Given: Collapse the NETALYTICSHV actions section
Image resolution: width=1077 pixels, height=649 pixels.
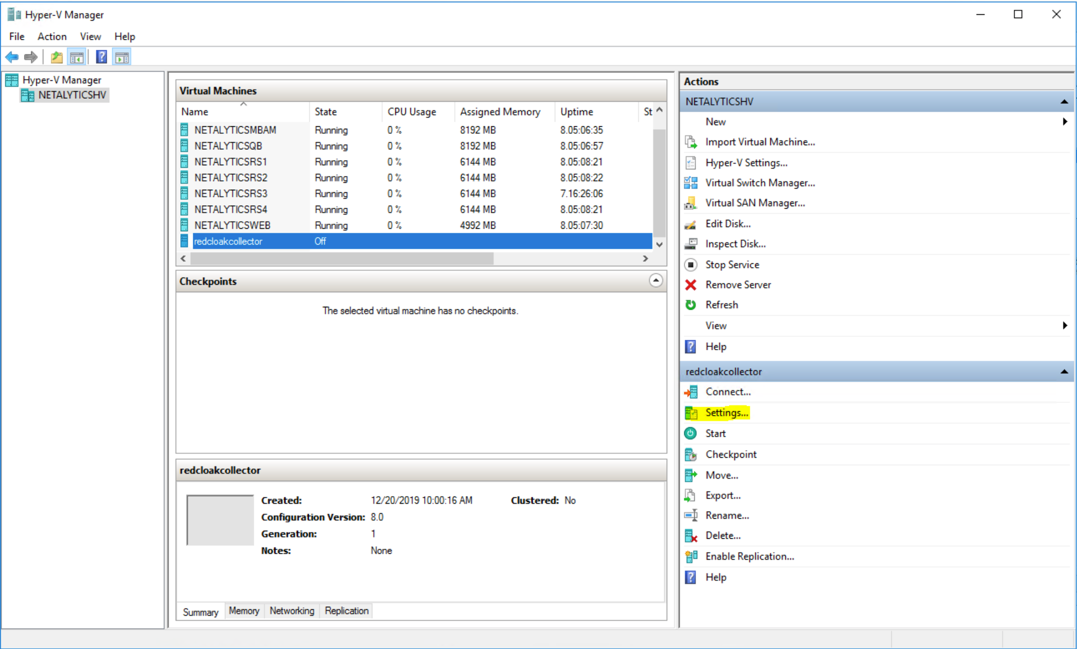Looking at the screenshot, I should click(1064, 102).
